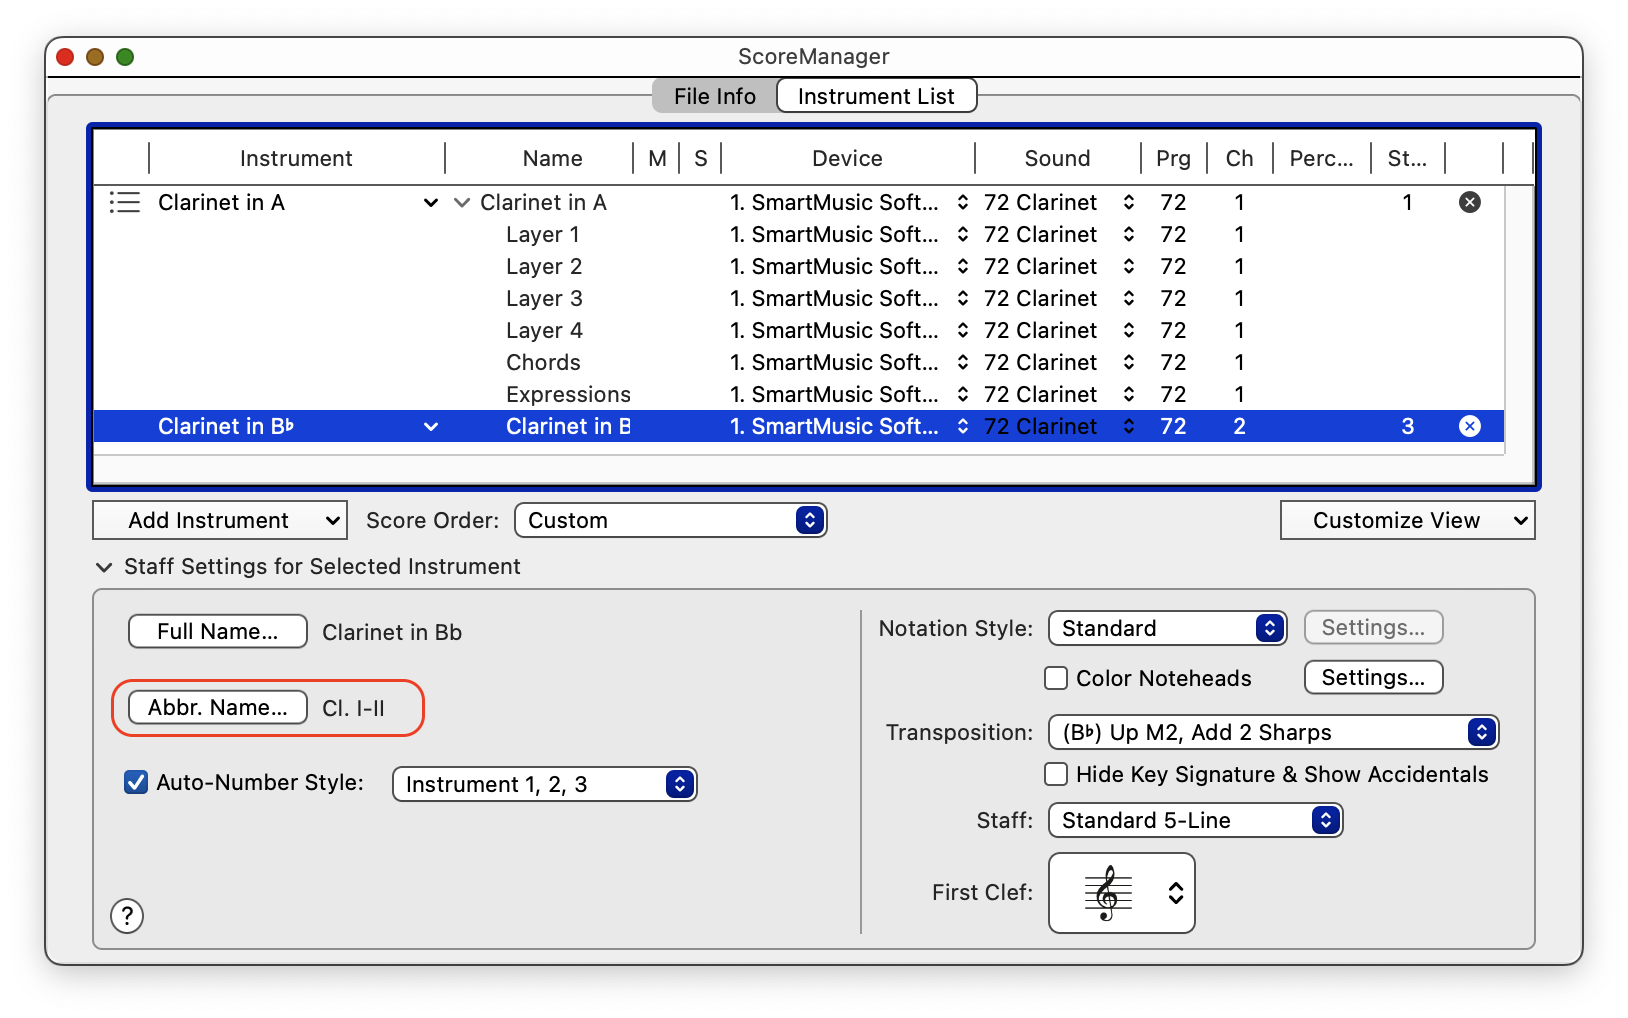The width and height of the screenshot is (1628, 1018).
Task: Enable the Color Noteheads checkbox
Action: coord(1056,678)
